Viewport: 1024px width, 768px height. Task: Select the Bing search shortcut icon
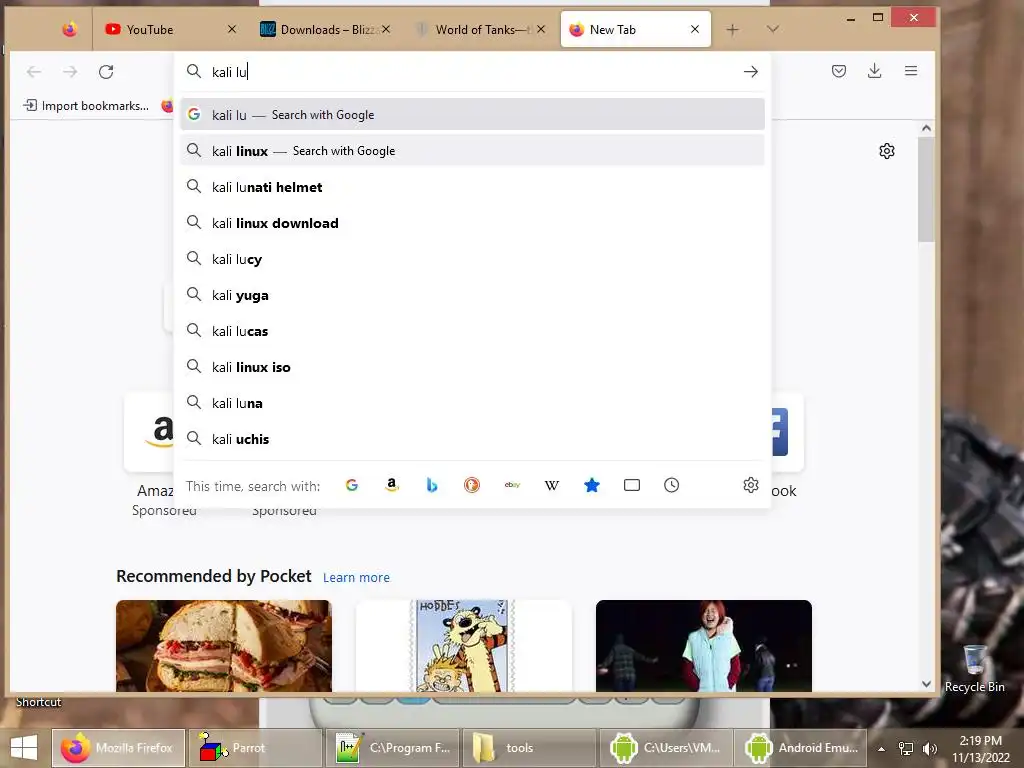click(432, 485)
